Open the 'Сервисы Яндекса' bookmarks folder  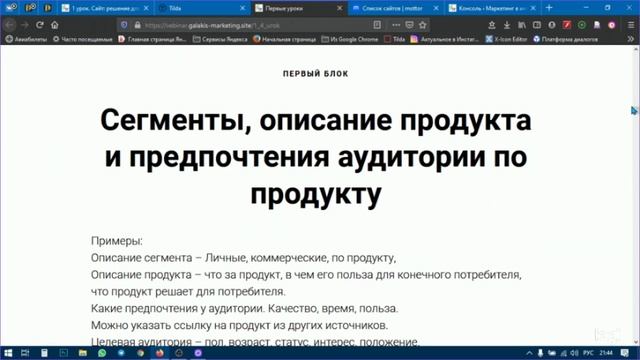click(x=220, y=39)
